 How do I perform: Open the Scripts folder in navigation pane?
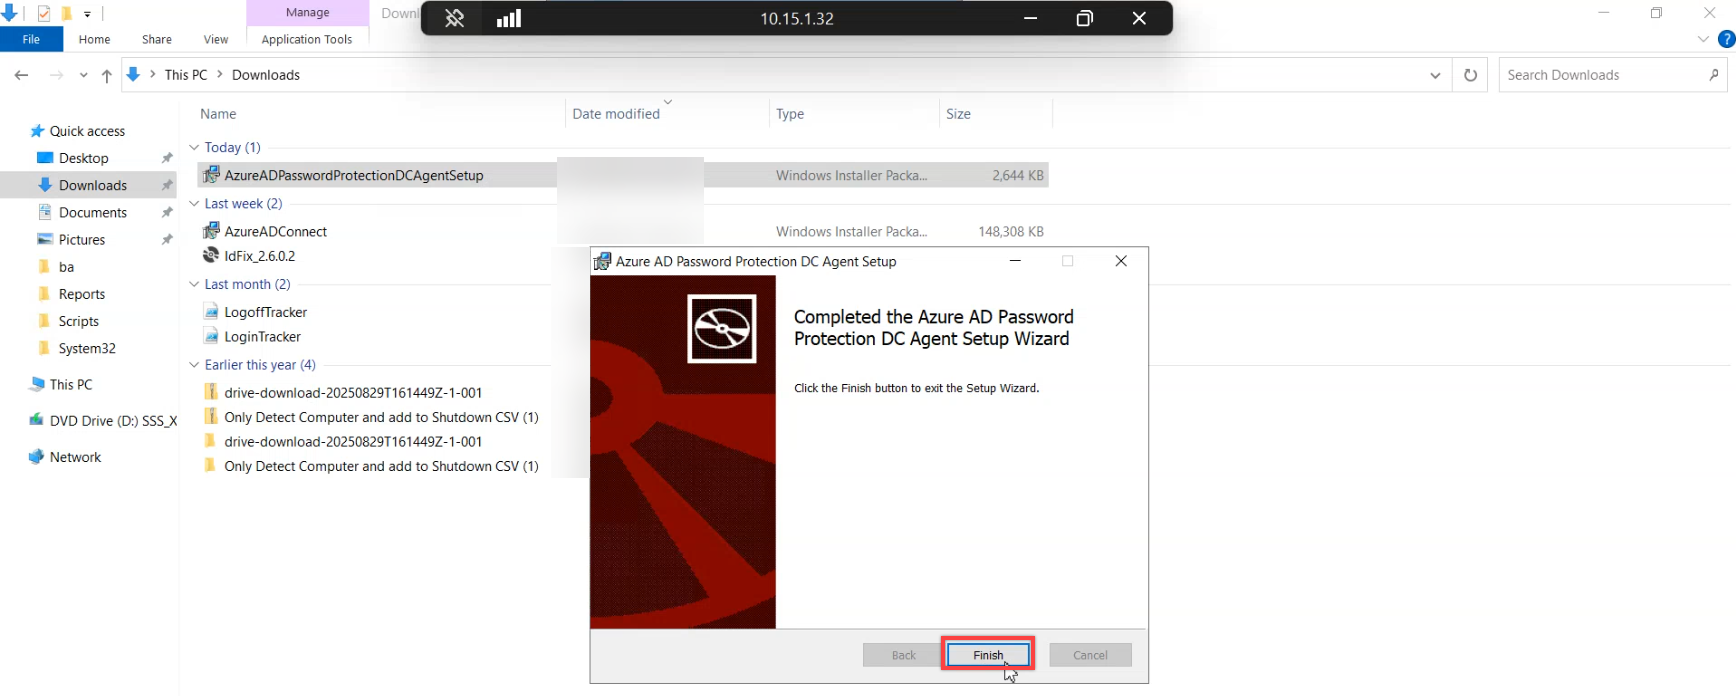79,321
